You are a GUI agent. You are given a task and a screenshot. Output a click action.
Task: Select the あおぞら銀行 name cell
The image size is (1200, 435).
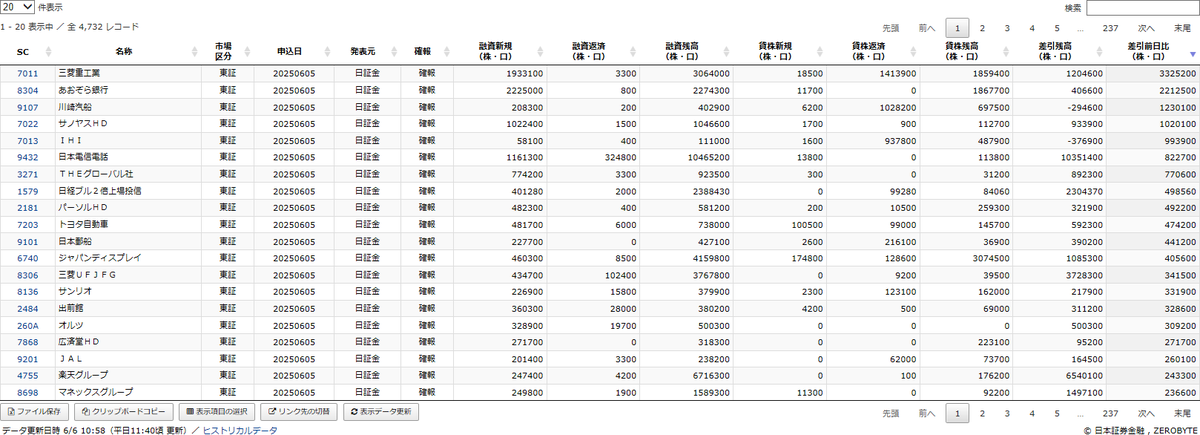128,89
